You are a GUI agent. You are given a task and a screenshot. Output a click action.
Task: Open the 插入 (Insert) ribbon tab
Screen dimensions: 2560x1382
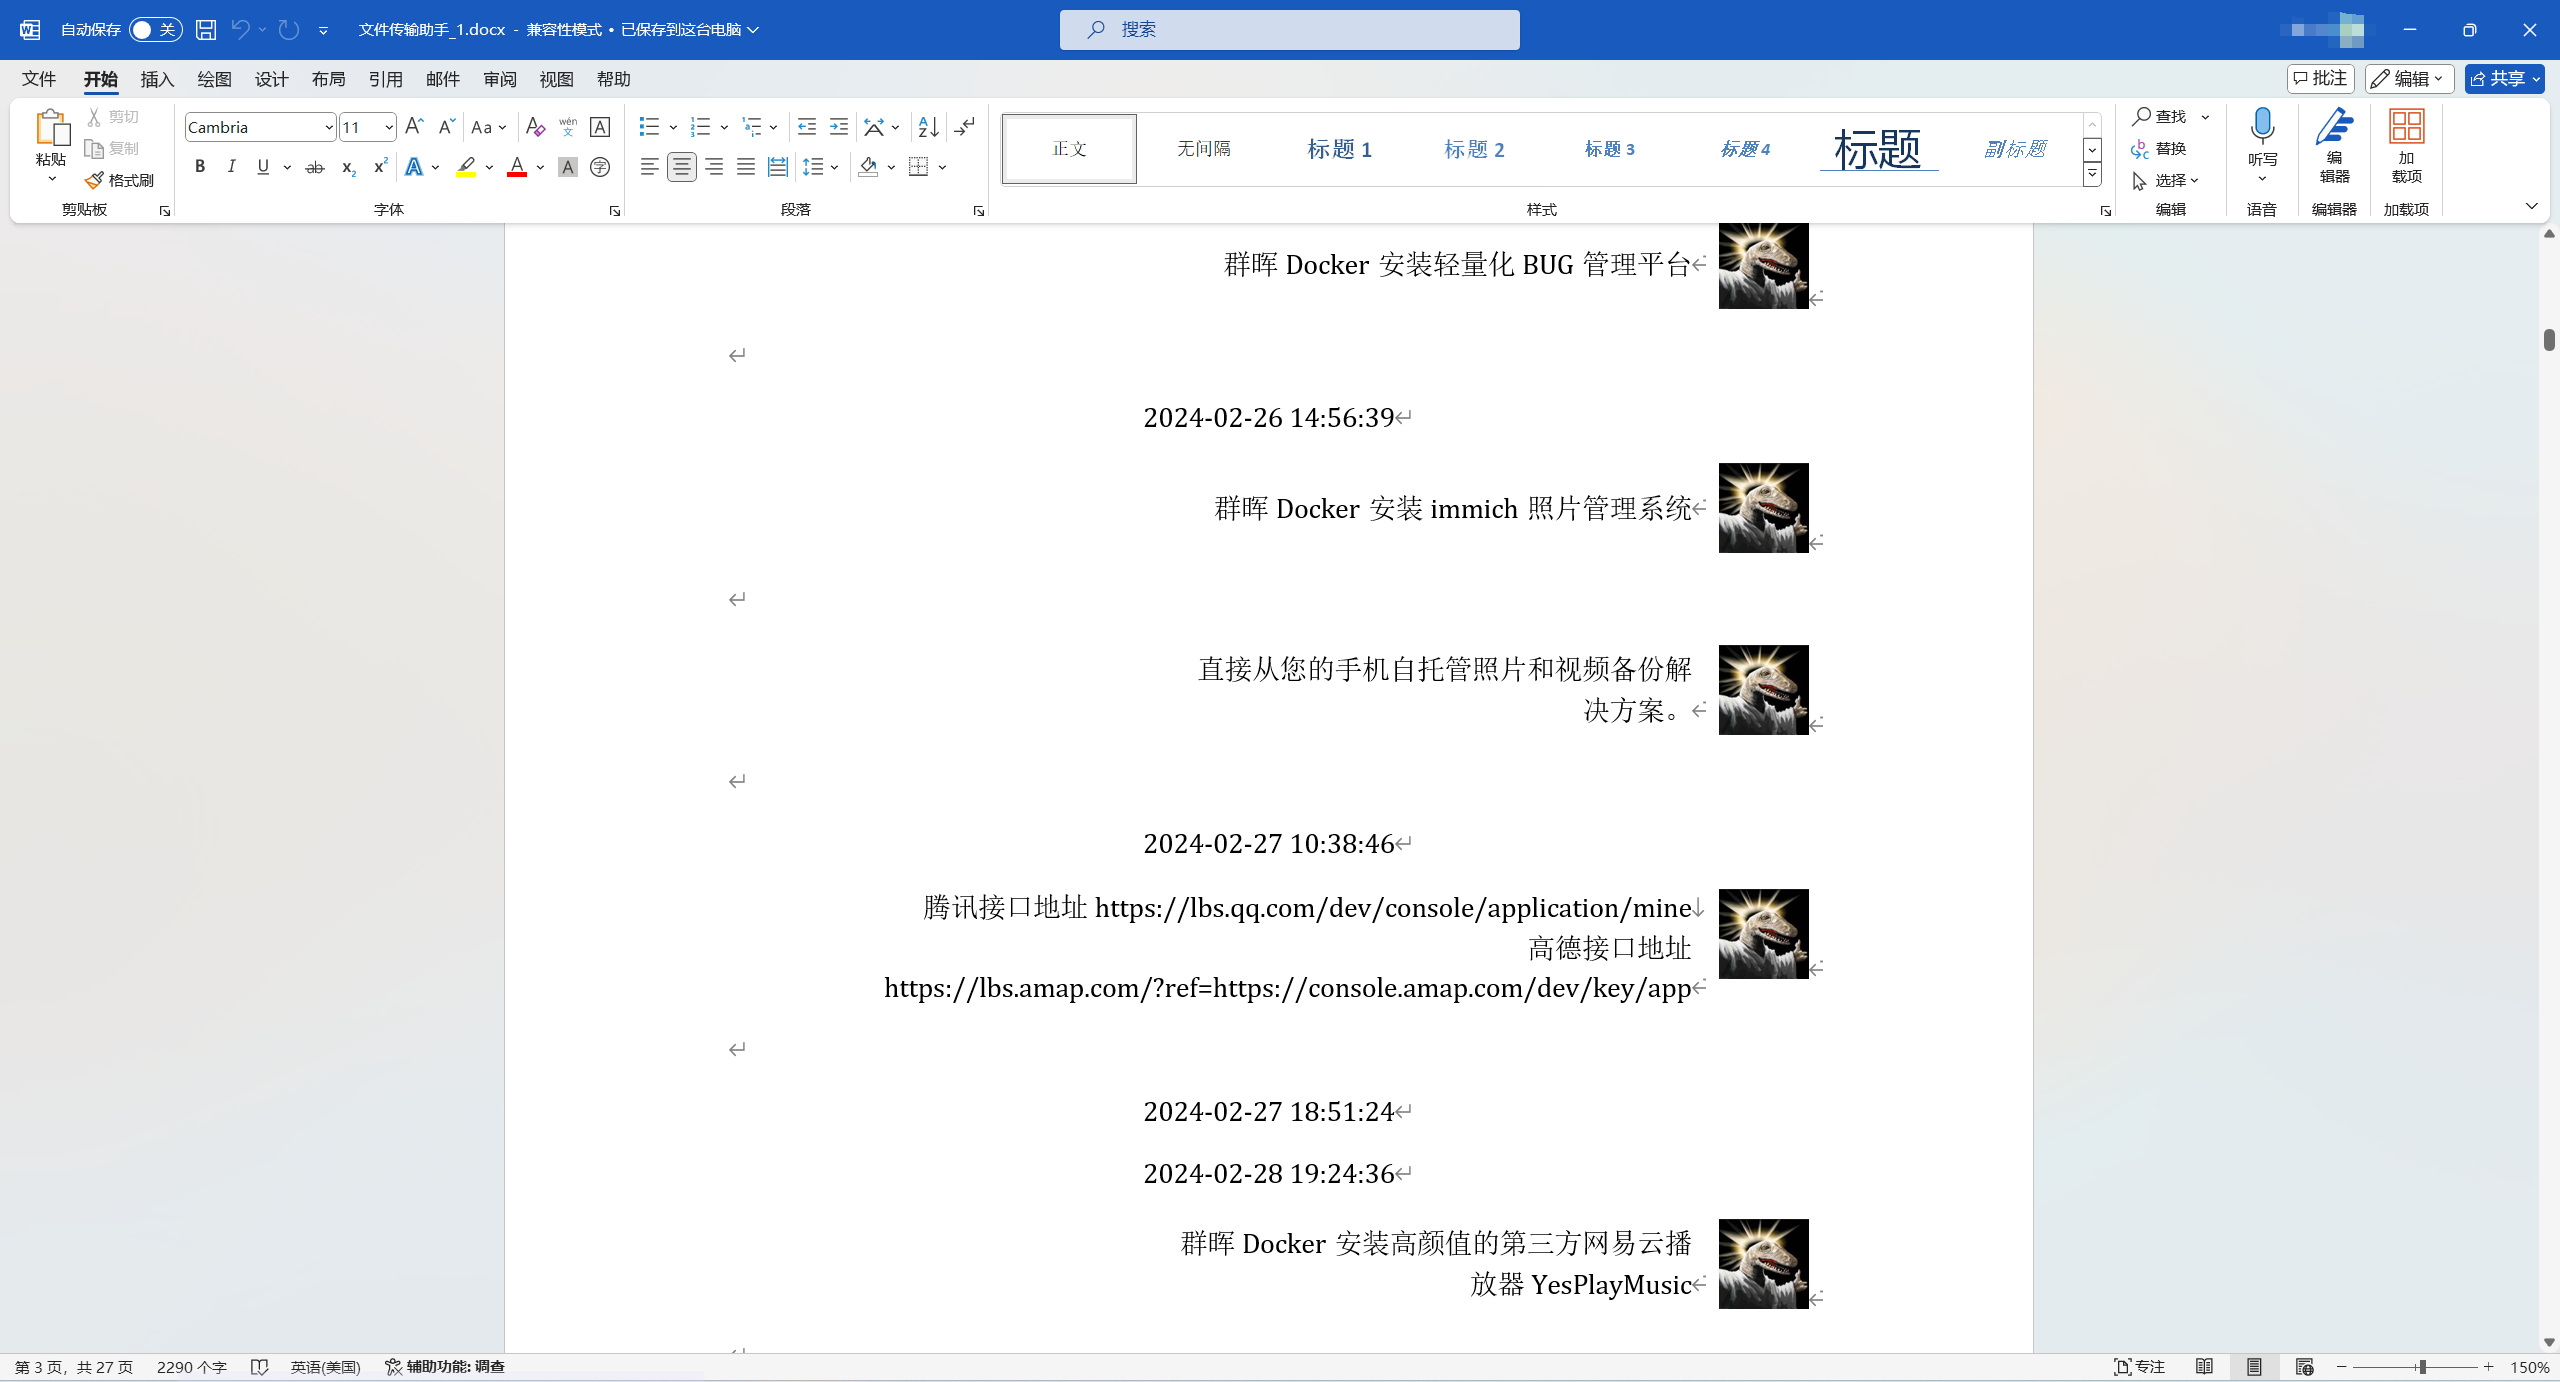pos(157,79)
